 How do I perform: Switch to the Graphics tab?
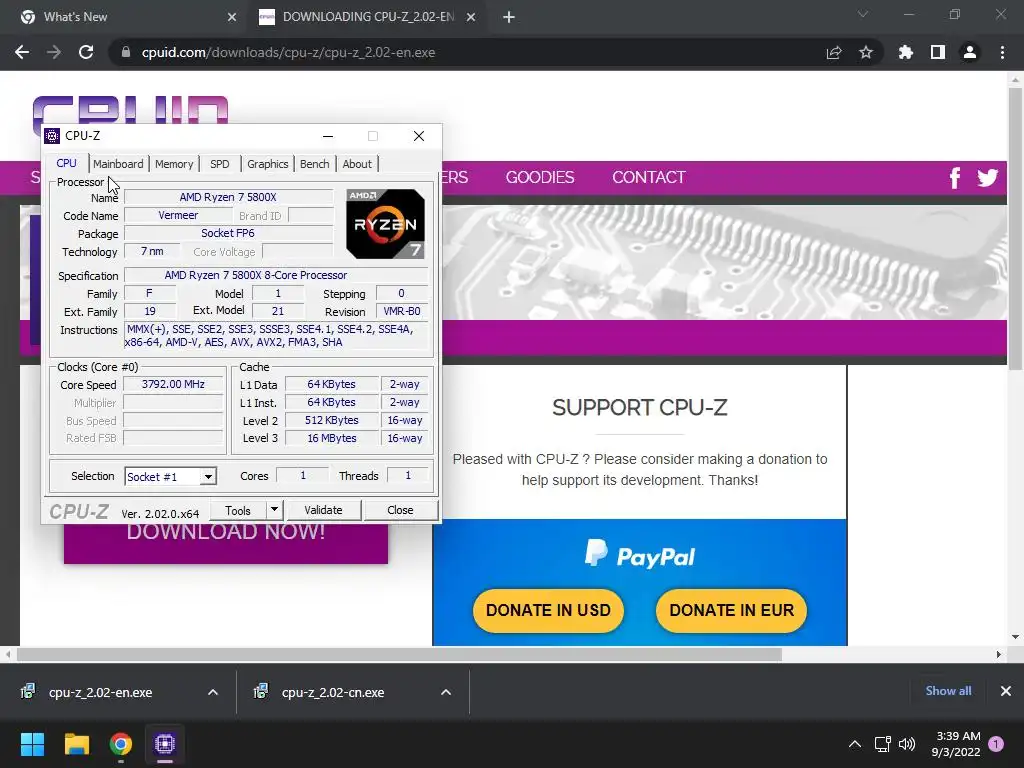coord(268,164)
